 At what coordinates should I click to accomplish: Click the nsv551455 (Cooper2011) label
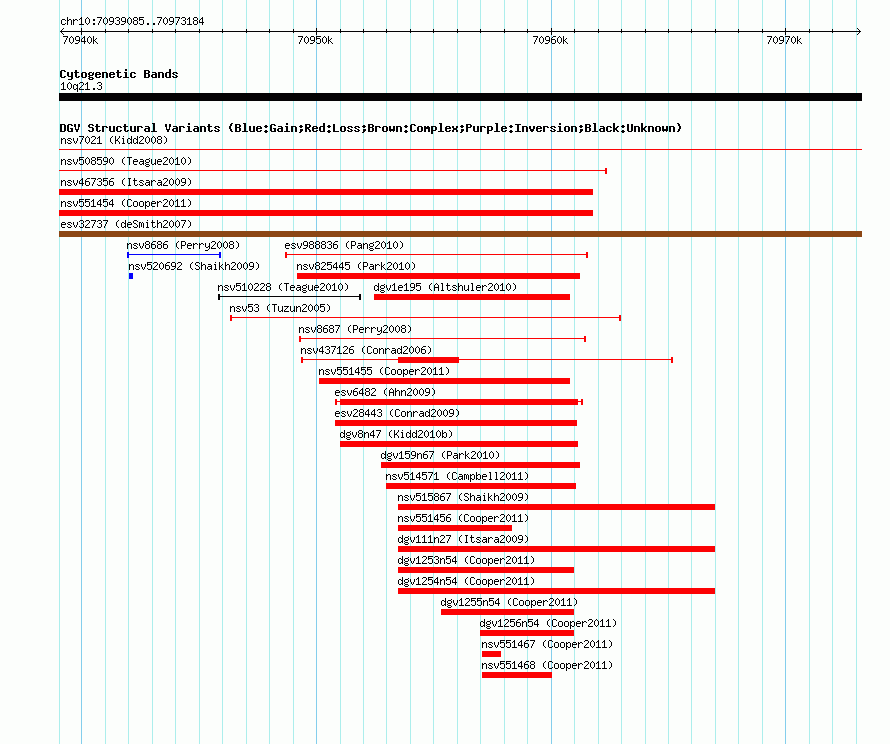tap(384, 371)
